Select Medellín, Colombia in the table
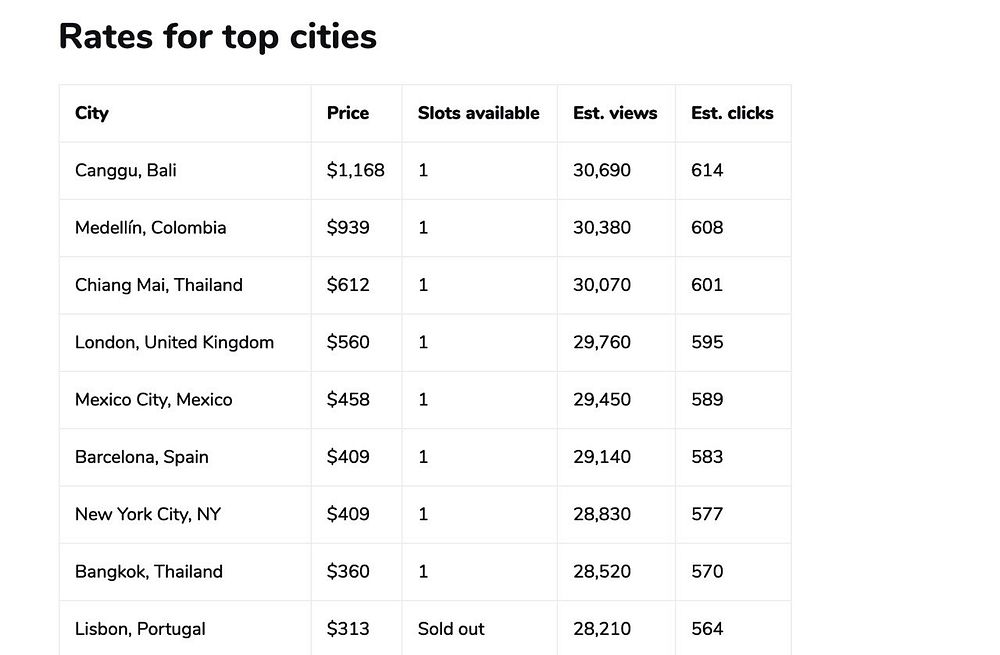Screen dimensions: 1000x655 click(150, 227)
